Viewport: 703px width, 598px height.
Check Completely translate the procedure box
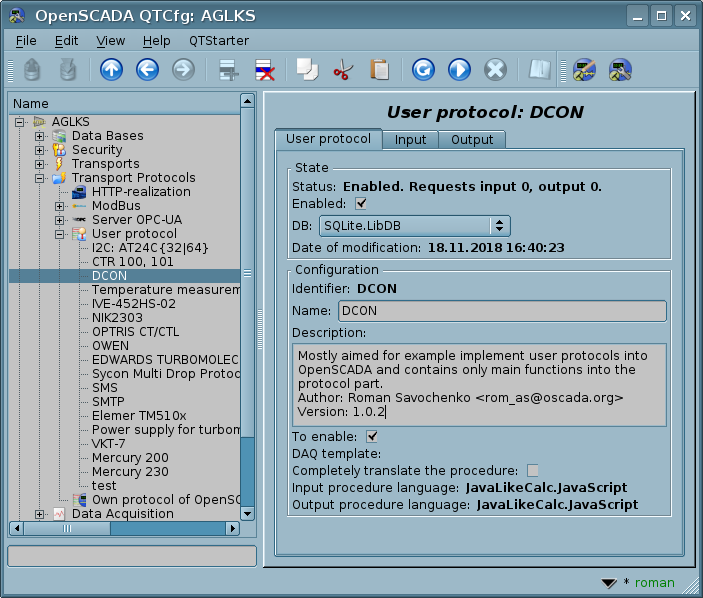533,470
